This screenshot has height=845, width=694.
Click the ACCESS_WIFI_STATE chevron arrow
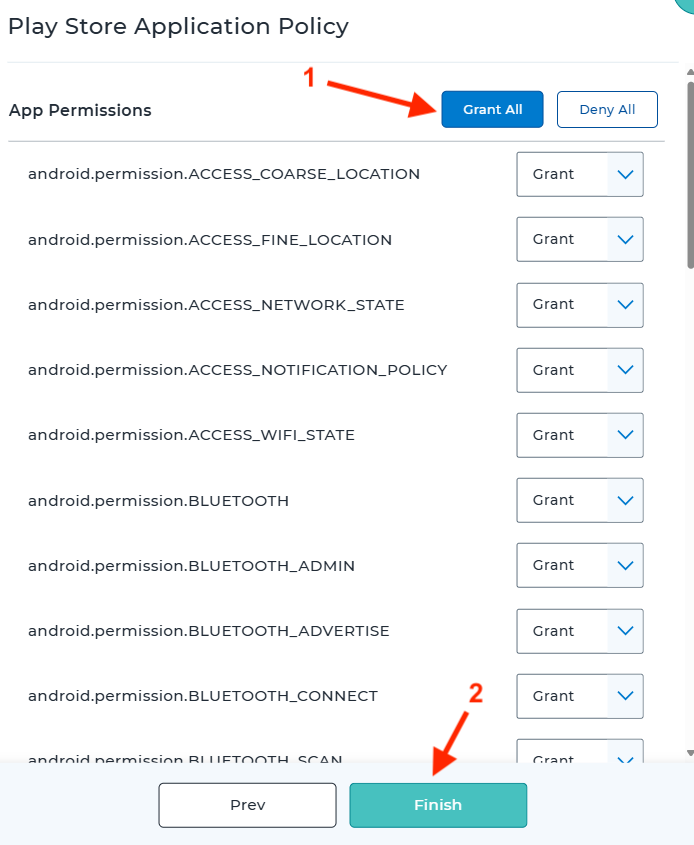coord(626,435)
